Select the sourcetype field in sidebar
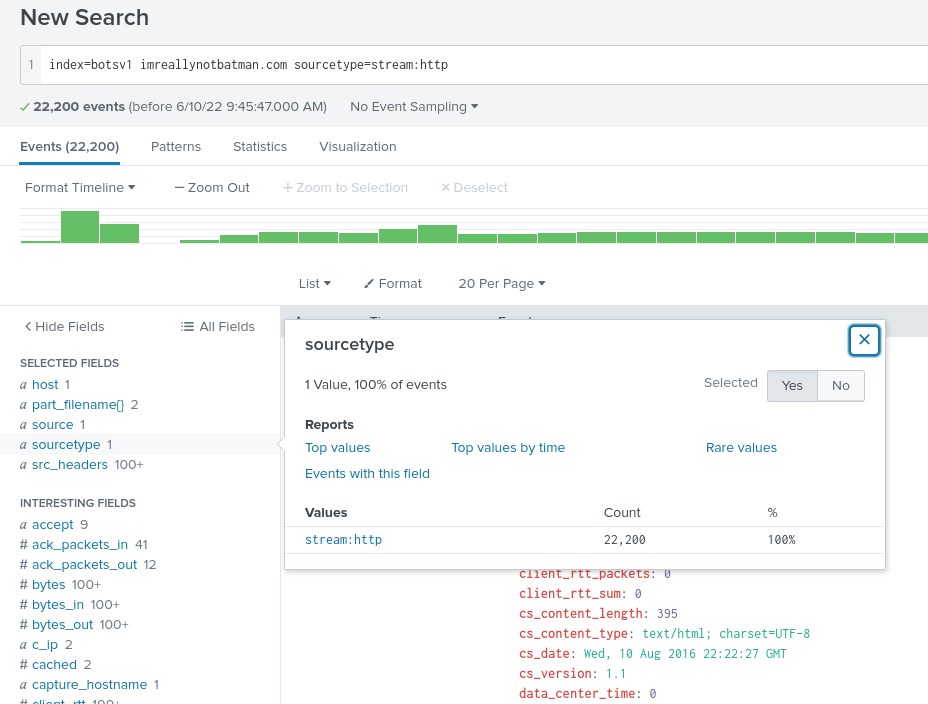Viewport: 928px width, 704px height. coord(66,444)
